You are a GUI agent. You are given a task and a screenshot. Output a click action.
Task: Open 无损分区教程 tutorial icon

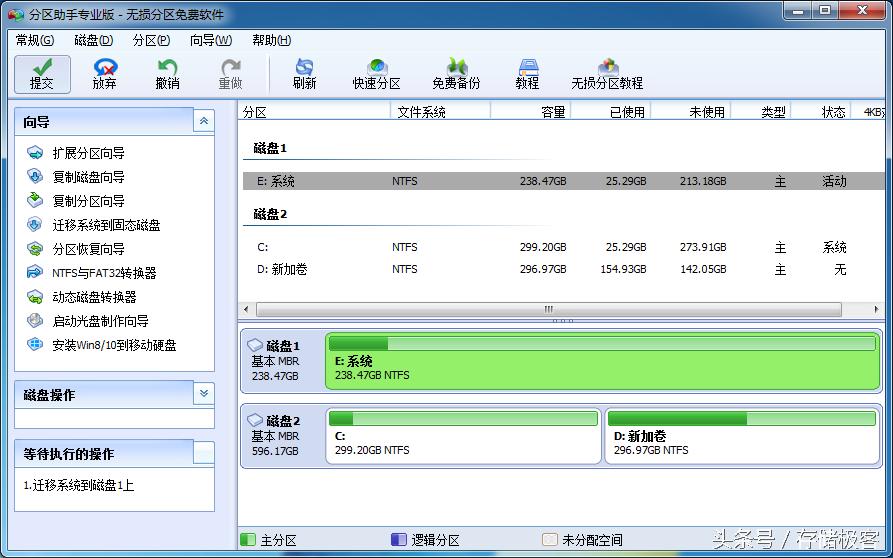click(607, 74)
